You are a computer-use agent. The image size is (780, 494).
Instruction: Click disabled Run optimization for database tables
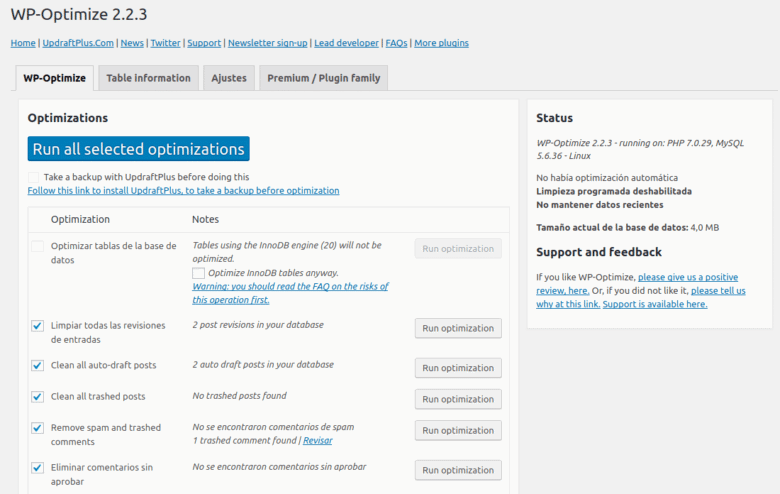[458, 249]
